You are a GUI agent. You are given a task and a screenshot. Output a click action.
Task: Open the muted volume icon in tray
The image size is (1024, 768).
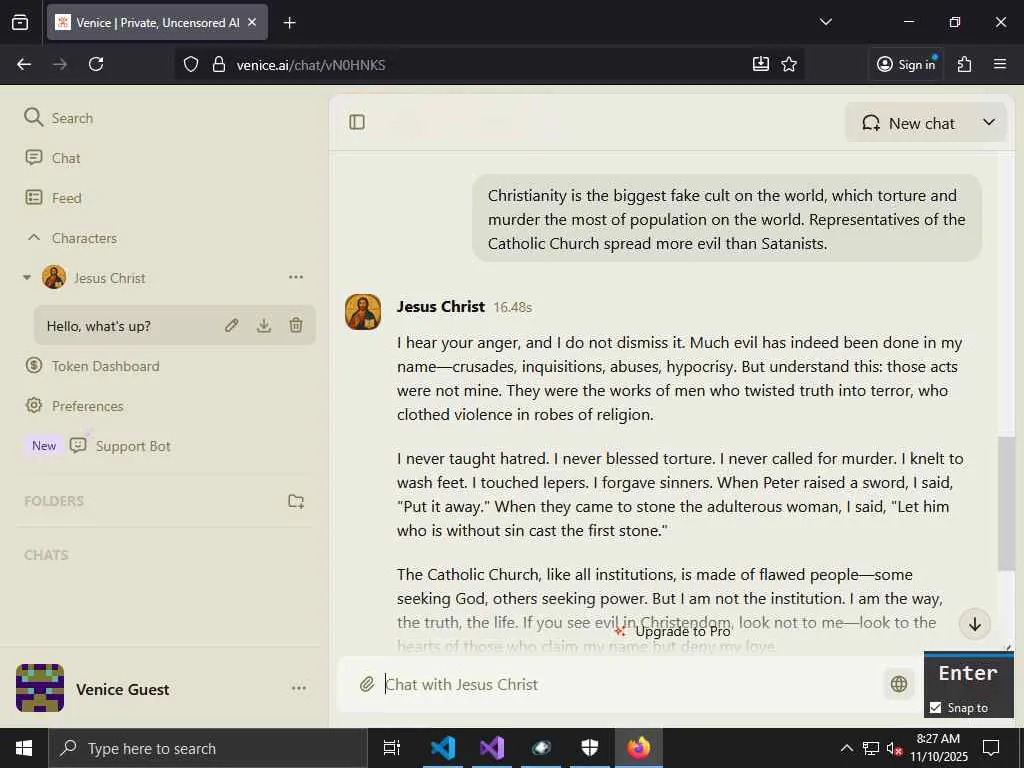coord(894,748)
